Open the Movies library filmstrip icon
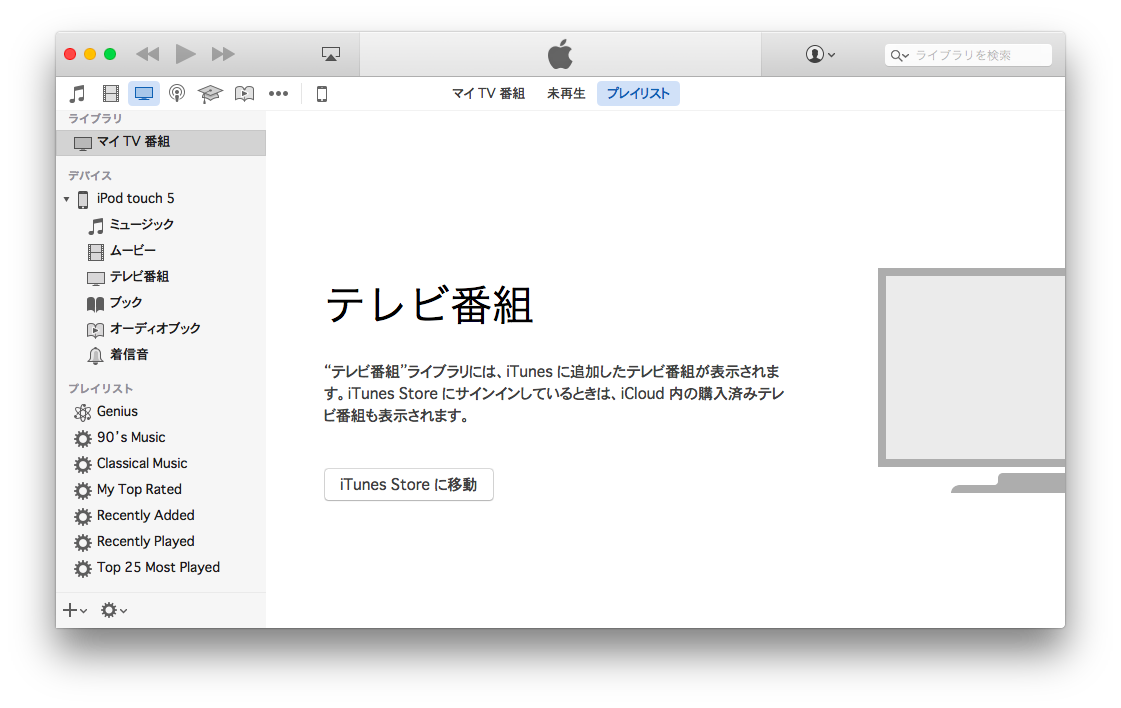The height and width of the screenshot is (708, 1121). [111, 94]
